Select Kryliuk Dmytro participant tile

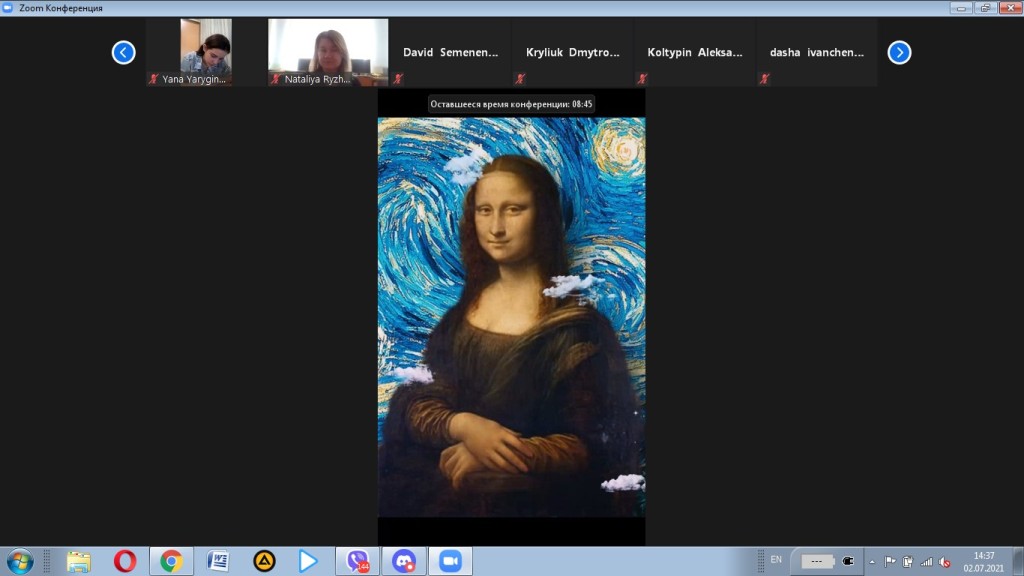tap(573, 52)
